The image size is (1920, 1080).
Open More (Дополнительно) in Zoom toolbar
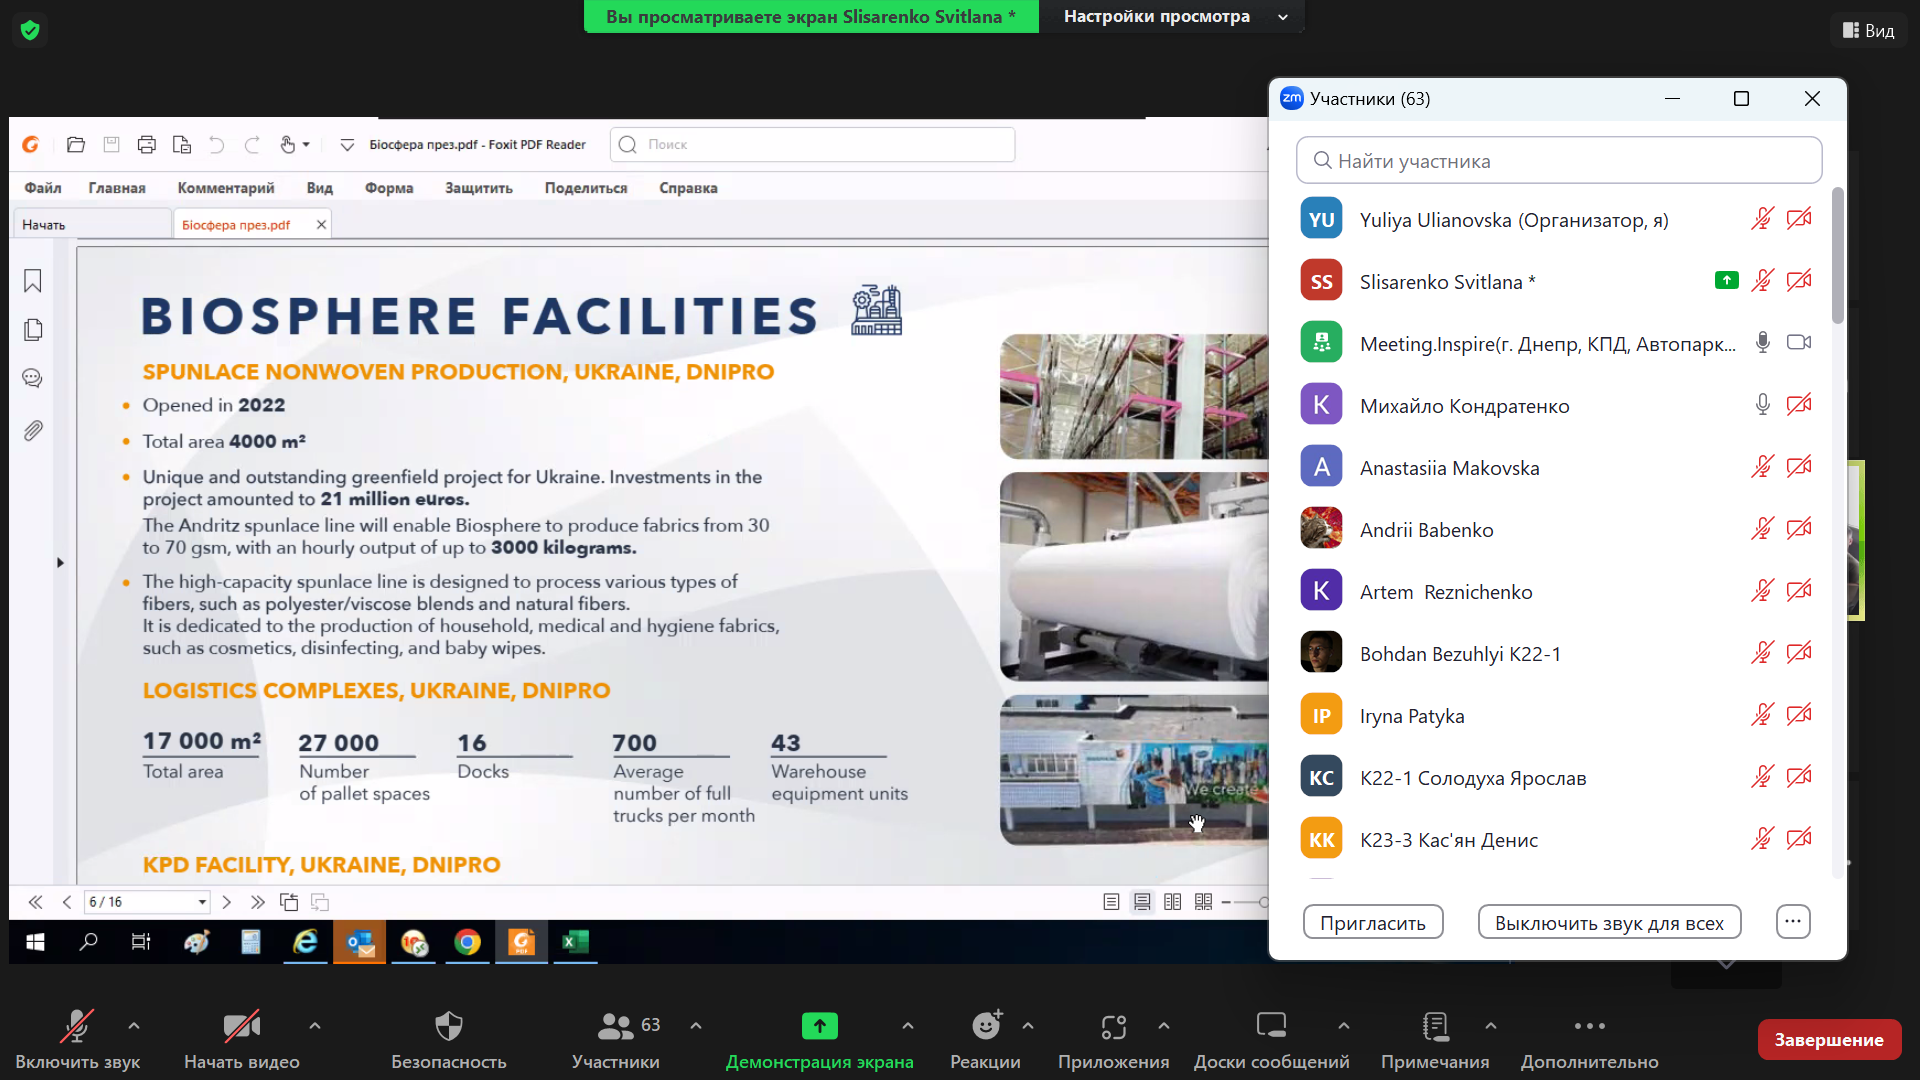click(x=1589, y=1040)
